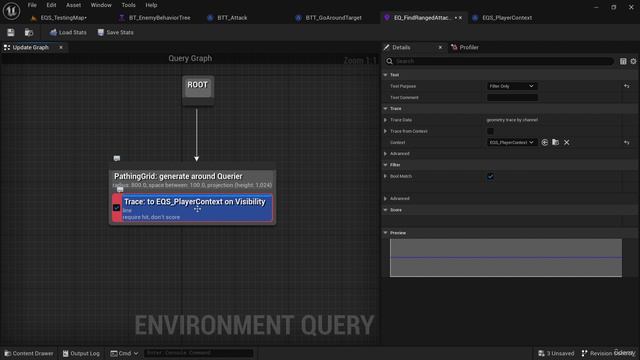
Task: Click Save Stats in the toolbar
Action: 116,32
